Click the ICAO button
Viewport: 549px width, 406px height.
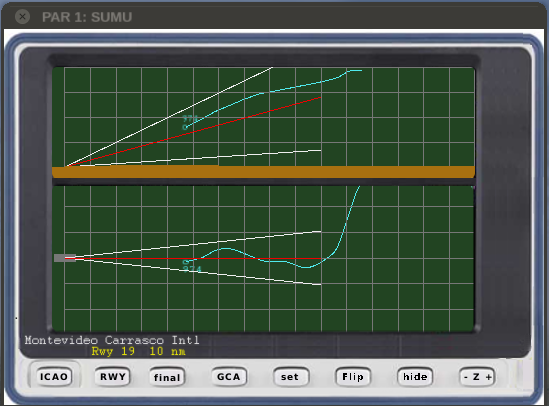(x=54, y=377)
